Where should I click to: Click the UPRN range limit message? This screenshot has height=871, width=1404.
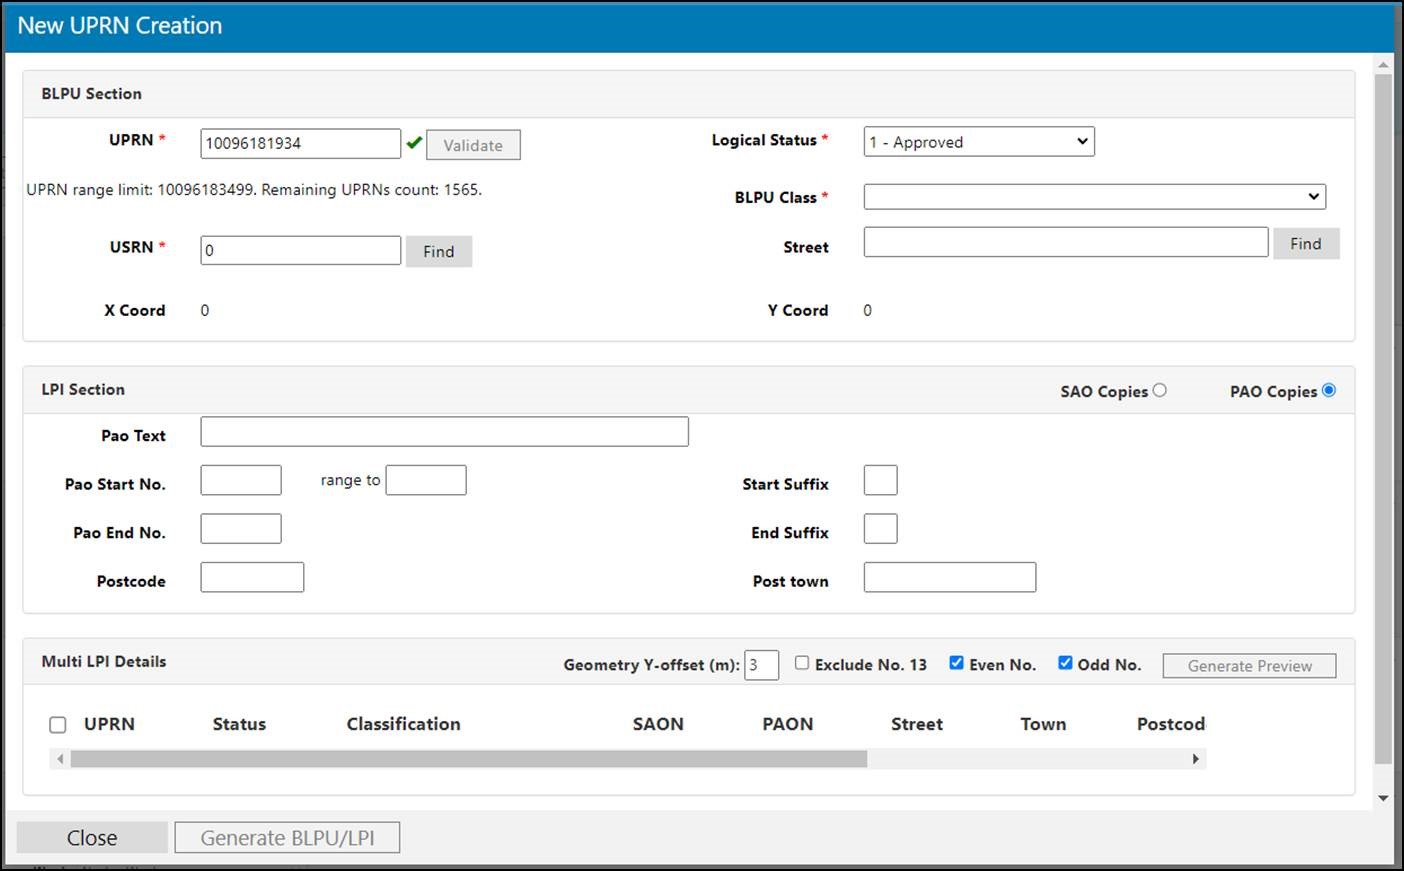click(x=254, y=190)
